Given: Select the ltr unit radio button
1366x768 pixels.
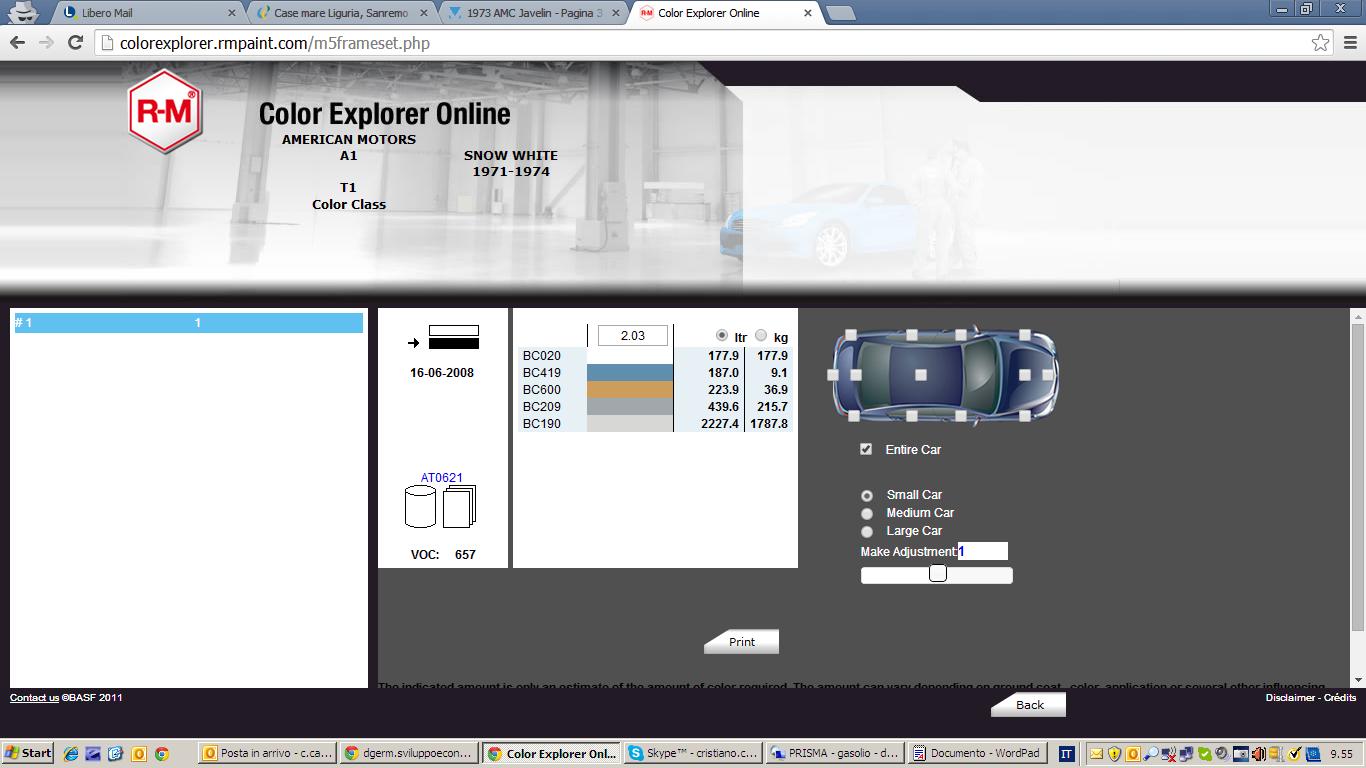Looking at the screenshot, I should click(x=722, y=335).
